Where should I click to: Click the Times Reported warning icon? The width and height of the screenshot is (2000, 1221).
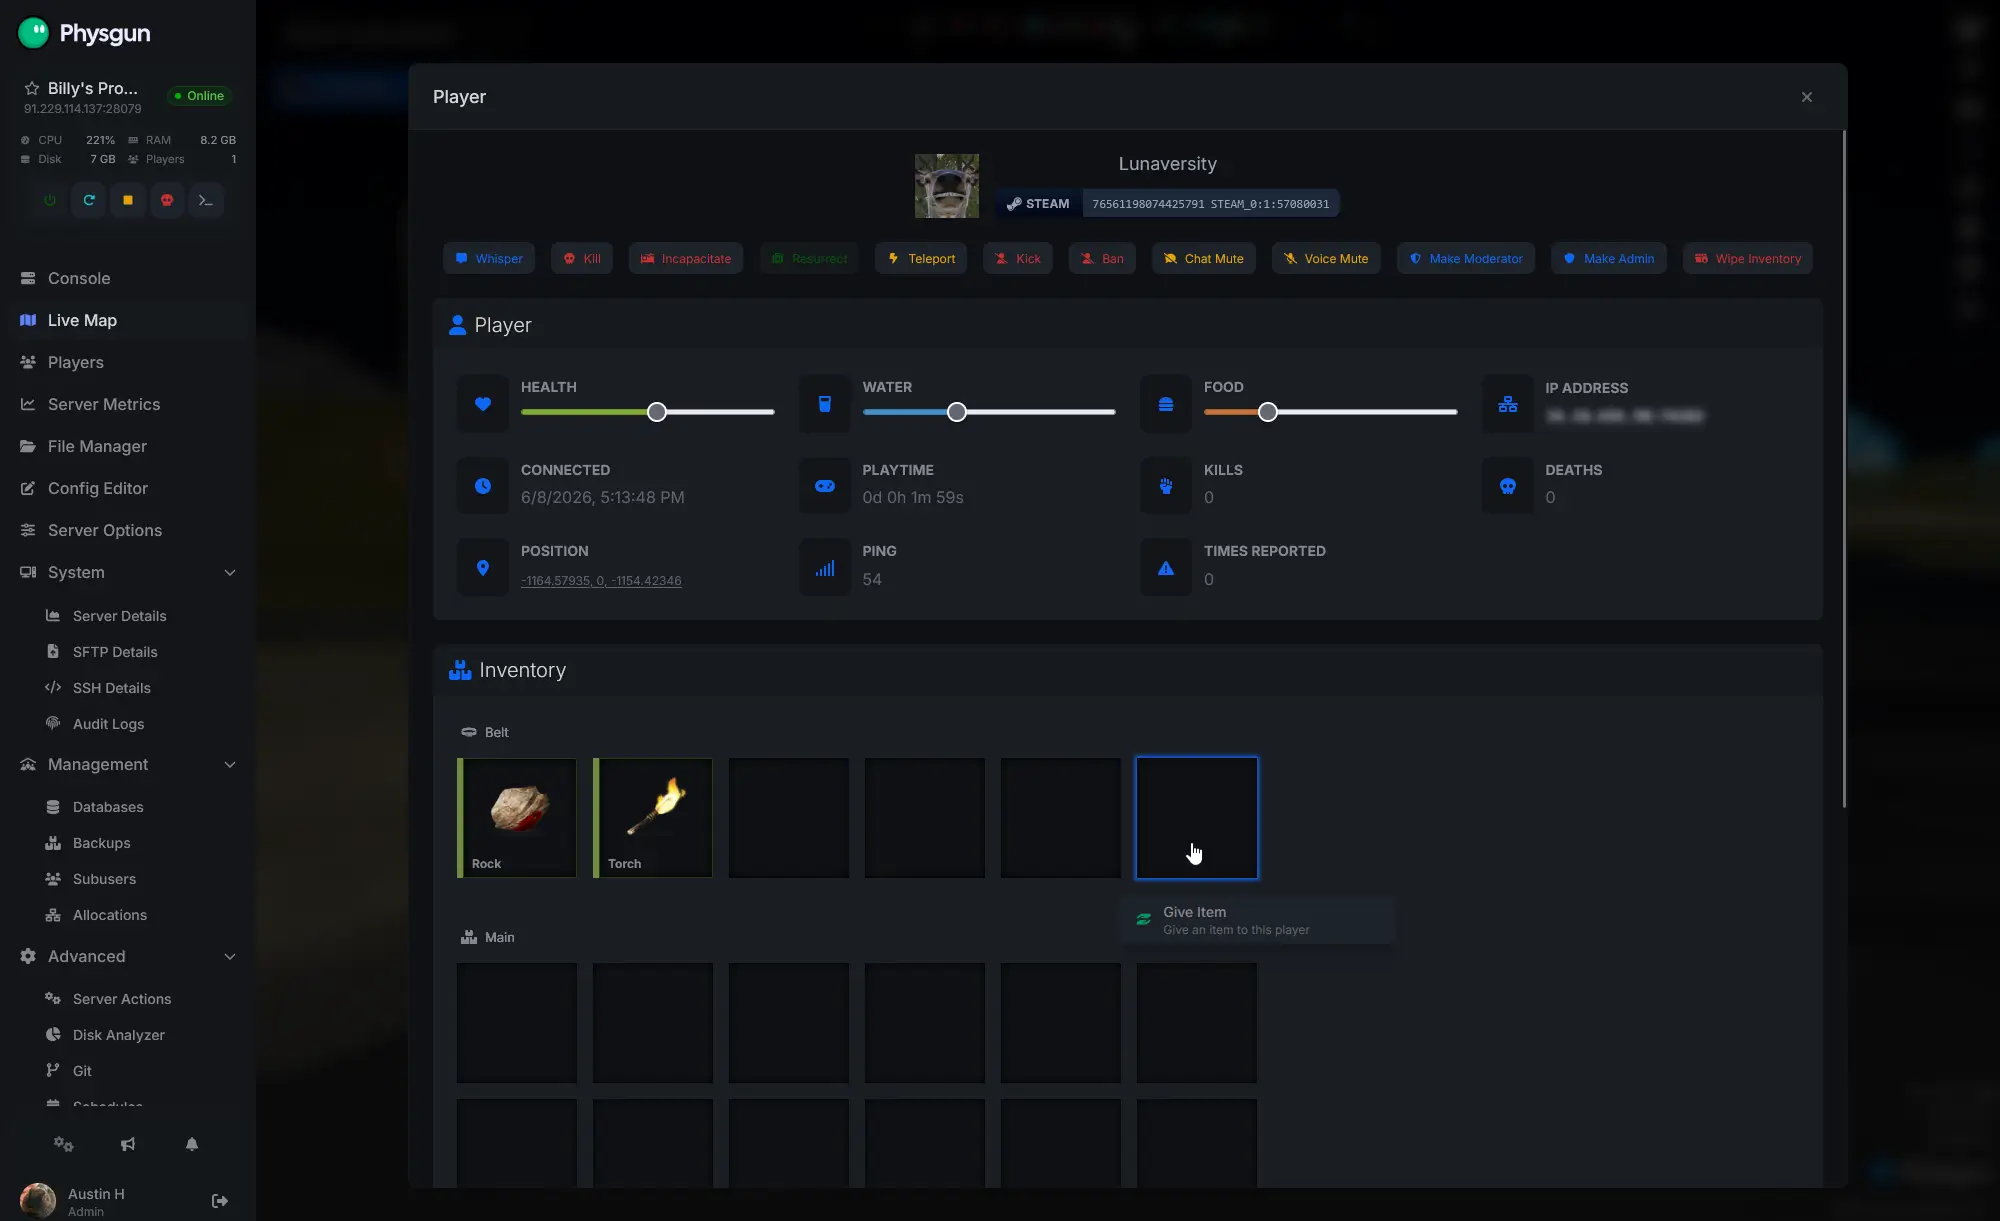(x=1166, y=568)
